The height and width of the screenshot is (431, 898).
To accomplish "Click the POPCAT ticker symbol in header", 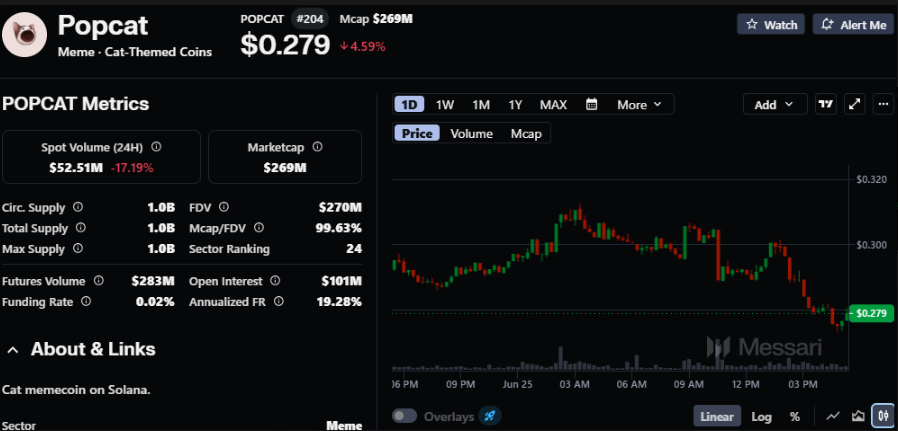I will (x=262, y=19).
